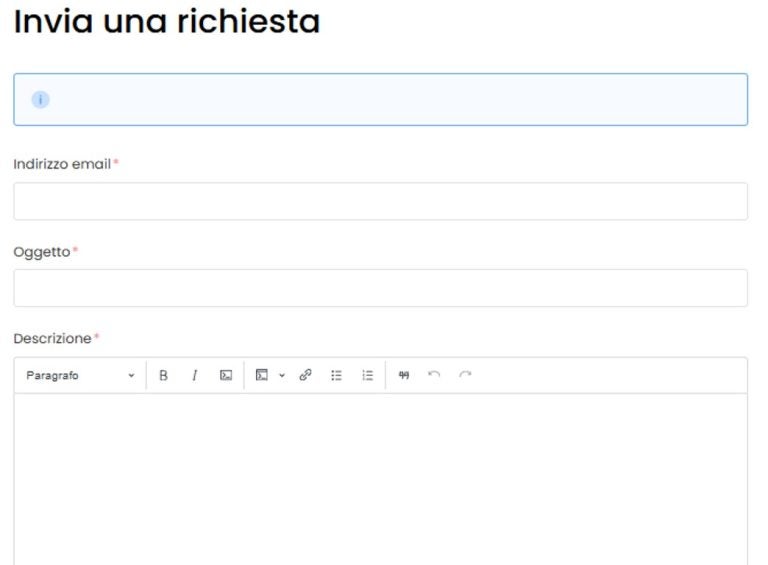Start a bulleted list
The width and height of the screenshot is (768, 565).
tap(337, 375)
